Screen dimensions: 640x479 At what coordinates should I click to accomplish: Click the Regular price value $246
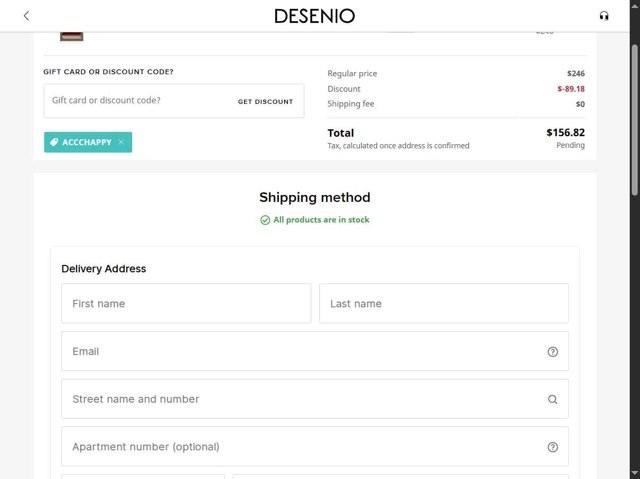(576, 73)
